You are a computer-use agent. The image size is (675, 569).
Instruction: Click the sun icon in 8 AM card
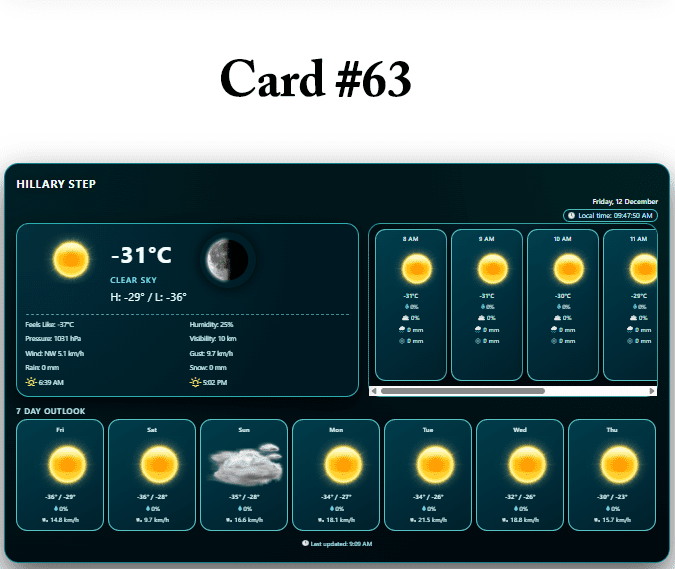(x=410, y=269)
